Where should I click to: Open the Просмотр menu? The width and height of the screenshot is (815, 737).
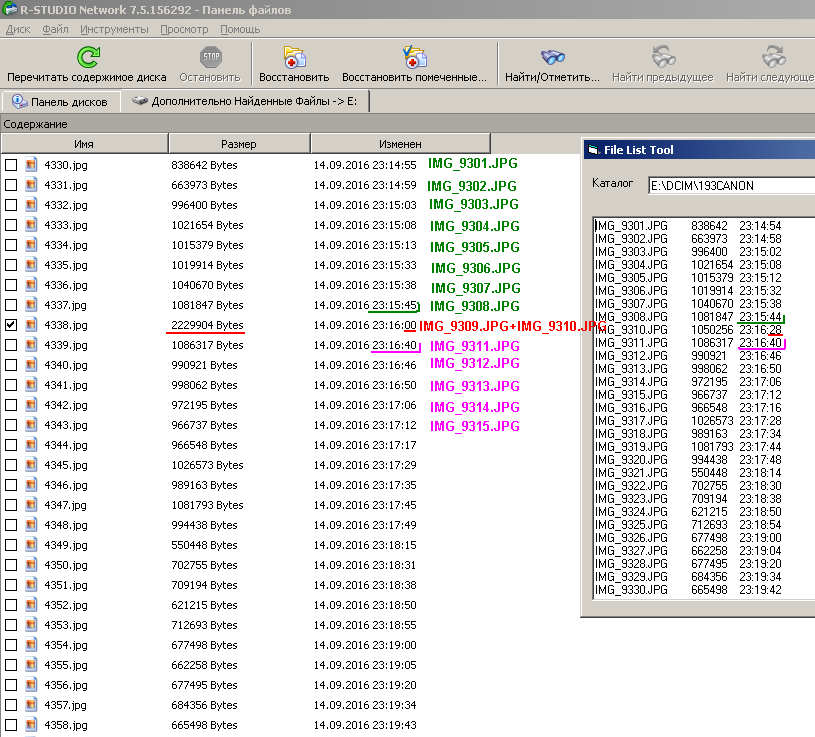(x=184, y=29)
